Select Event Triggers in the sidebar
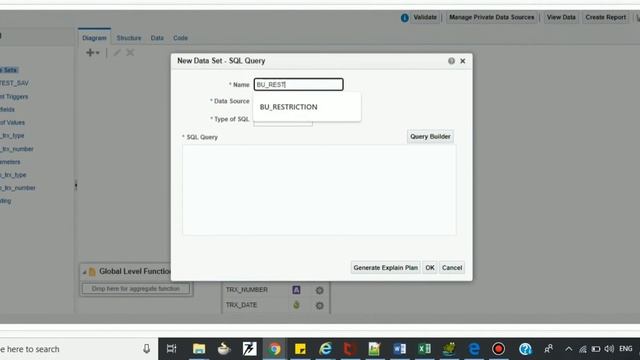The image size is (640, 360). [14, 97]
